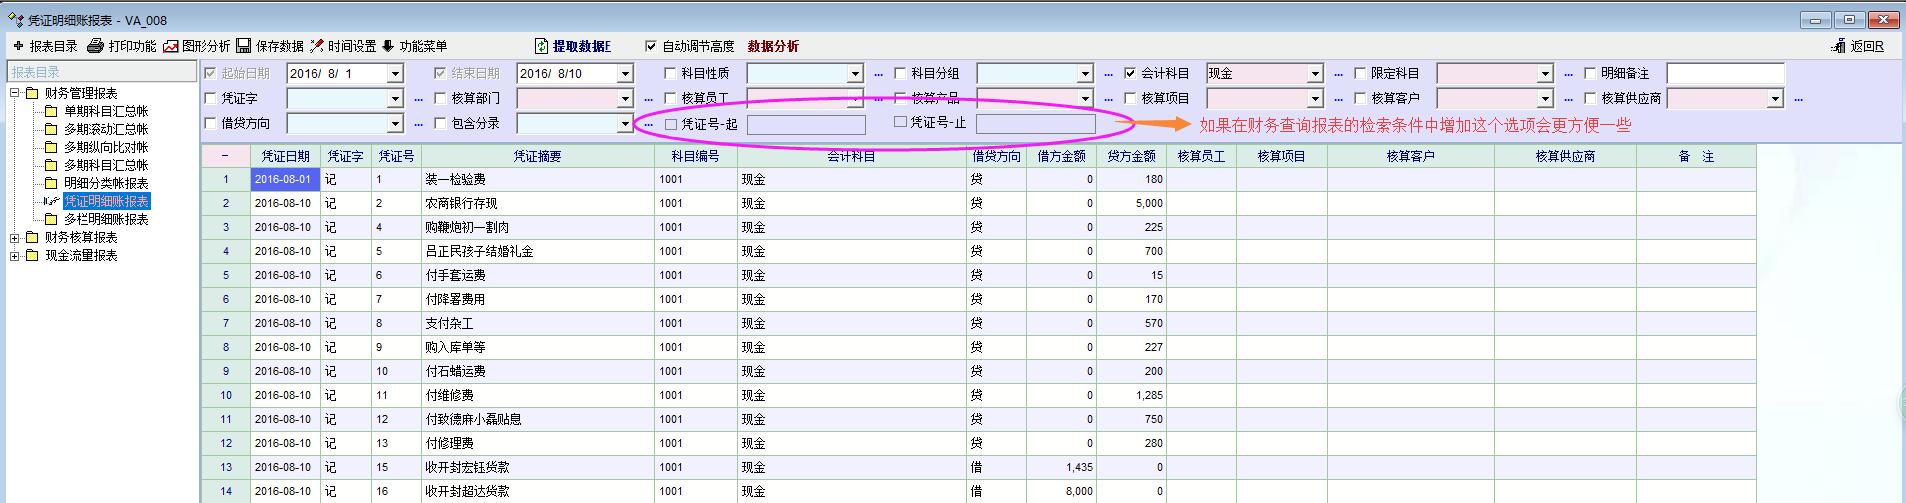Toggle the 会计科目 checkbox

point(1130,73)
